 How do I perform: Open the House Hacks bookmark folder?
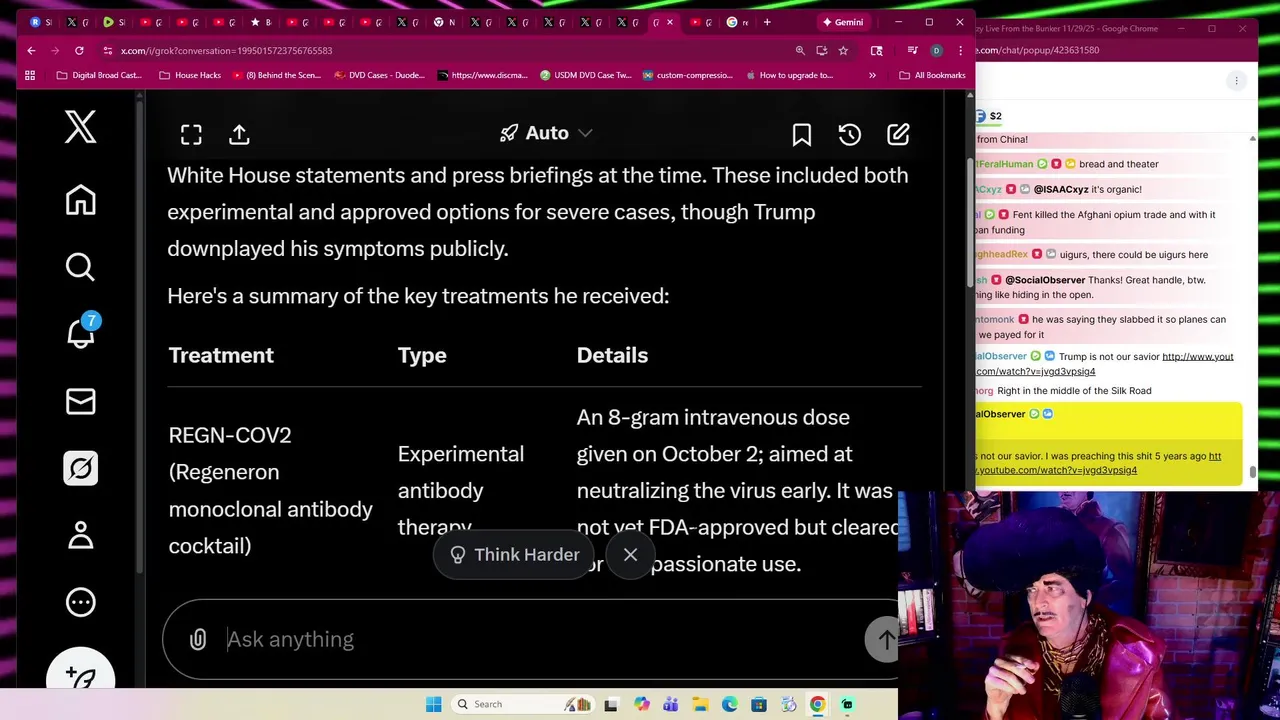(189, 75)
